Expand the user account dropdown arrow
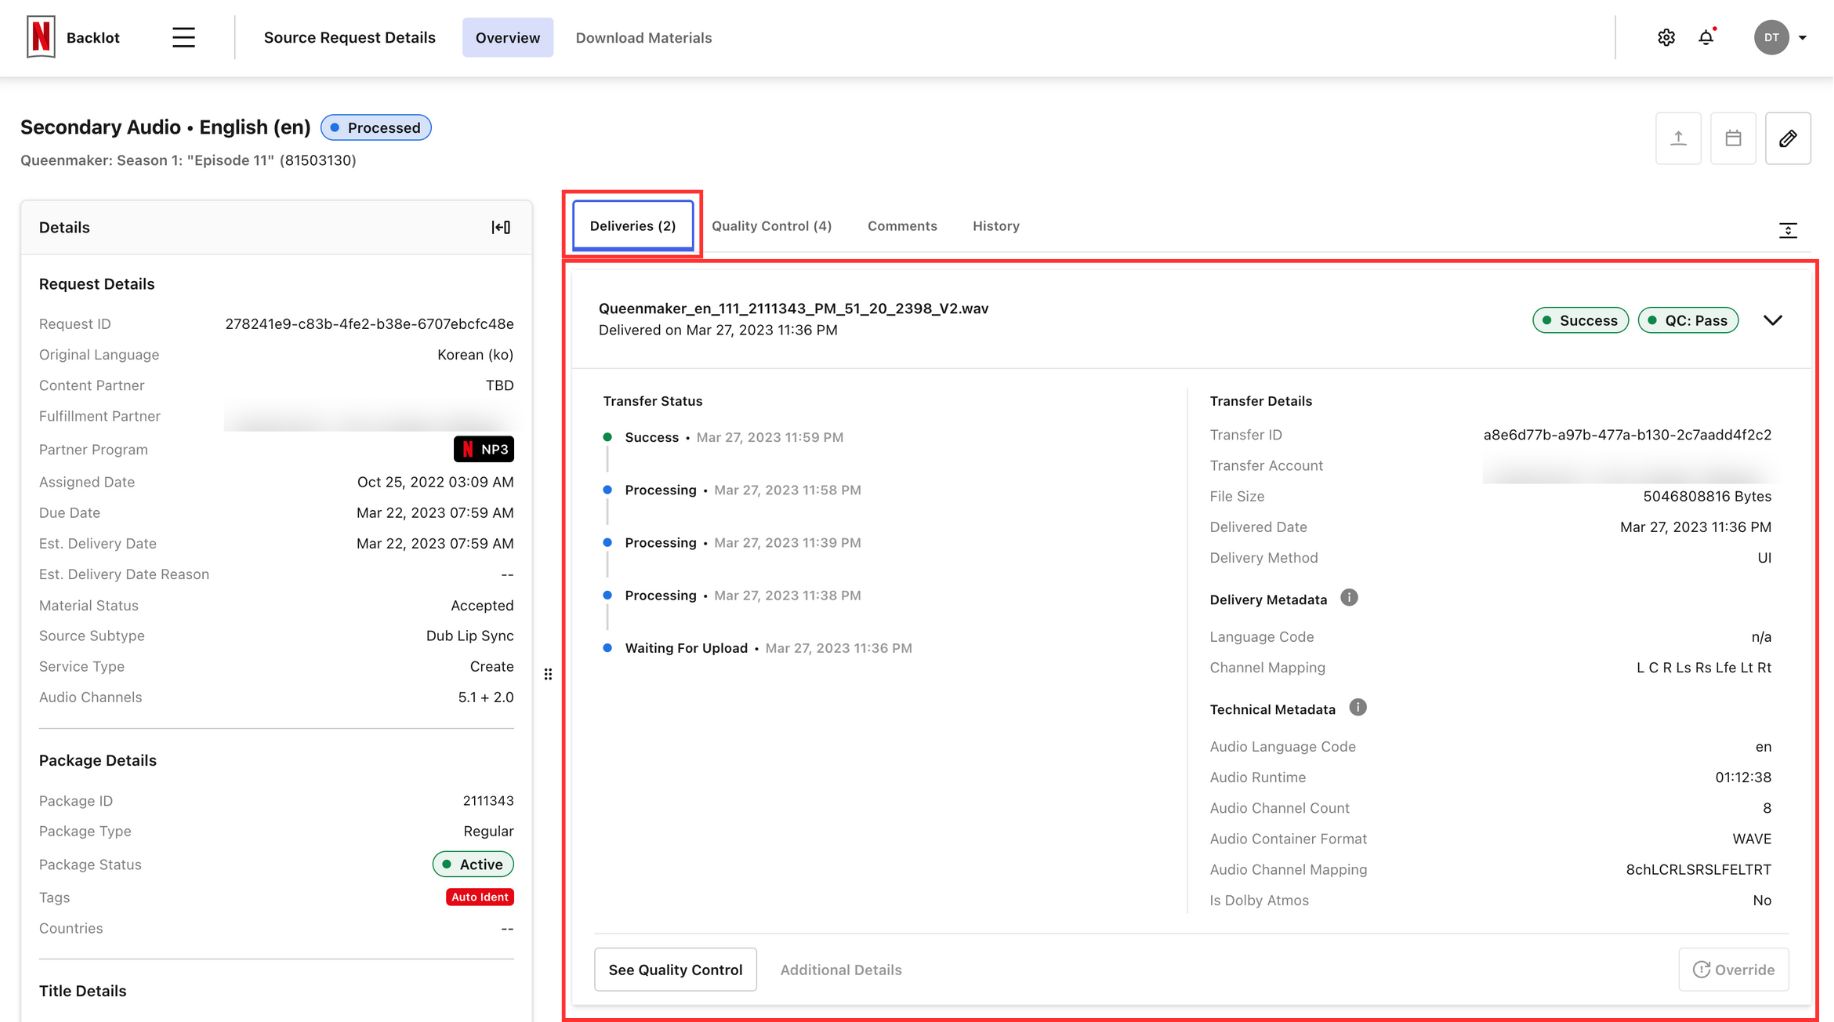 (1802, 38)
